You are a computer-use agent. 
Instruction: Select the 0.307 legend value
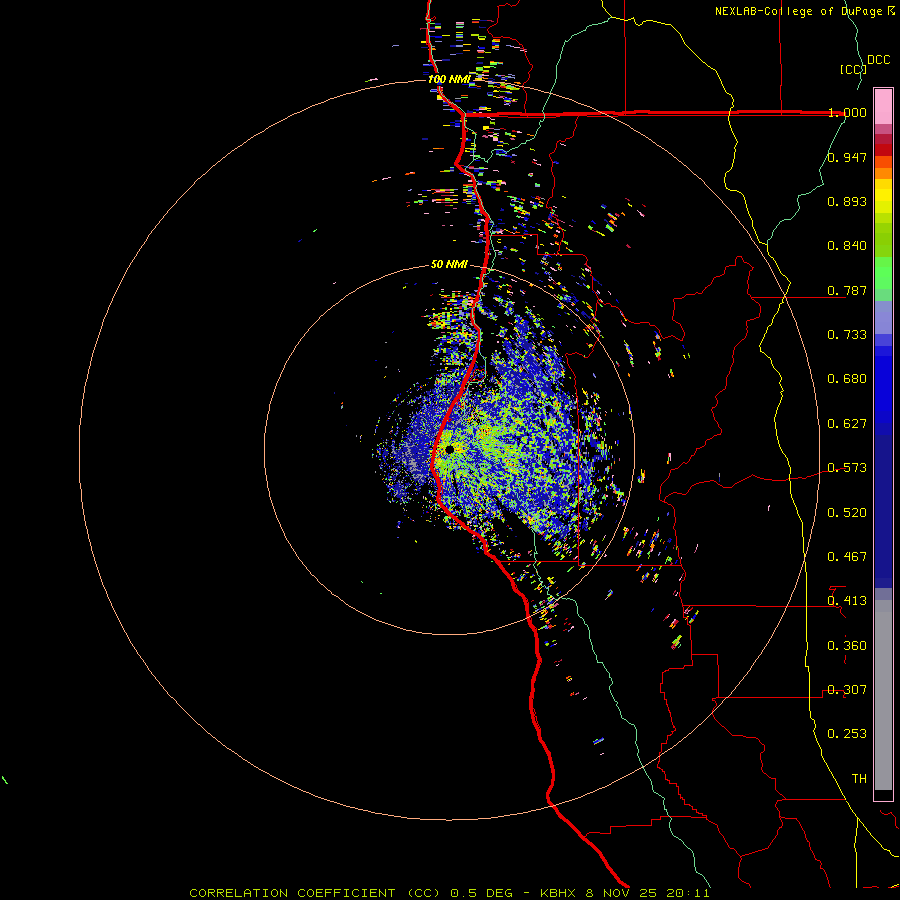847,690
